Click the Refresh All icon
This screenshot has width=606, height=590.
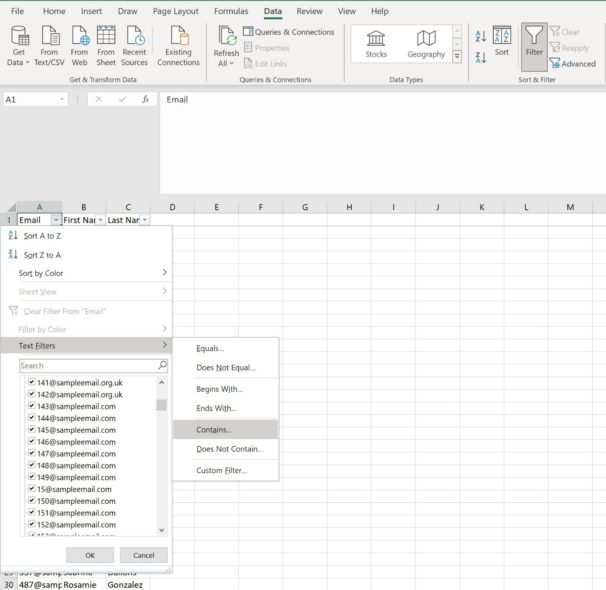[x=226, y=37]
